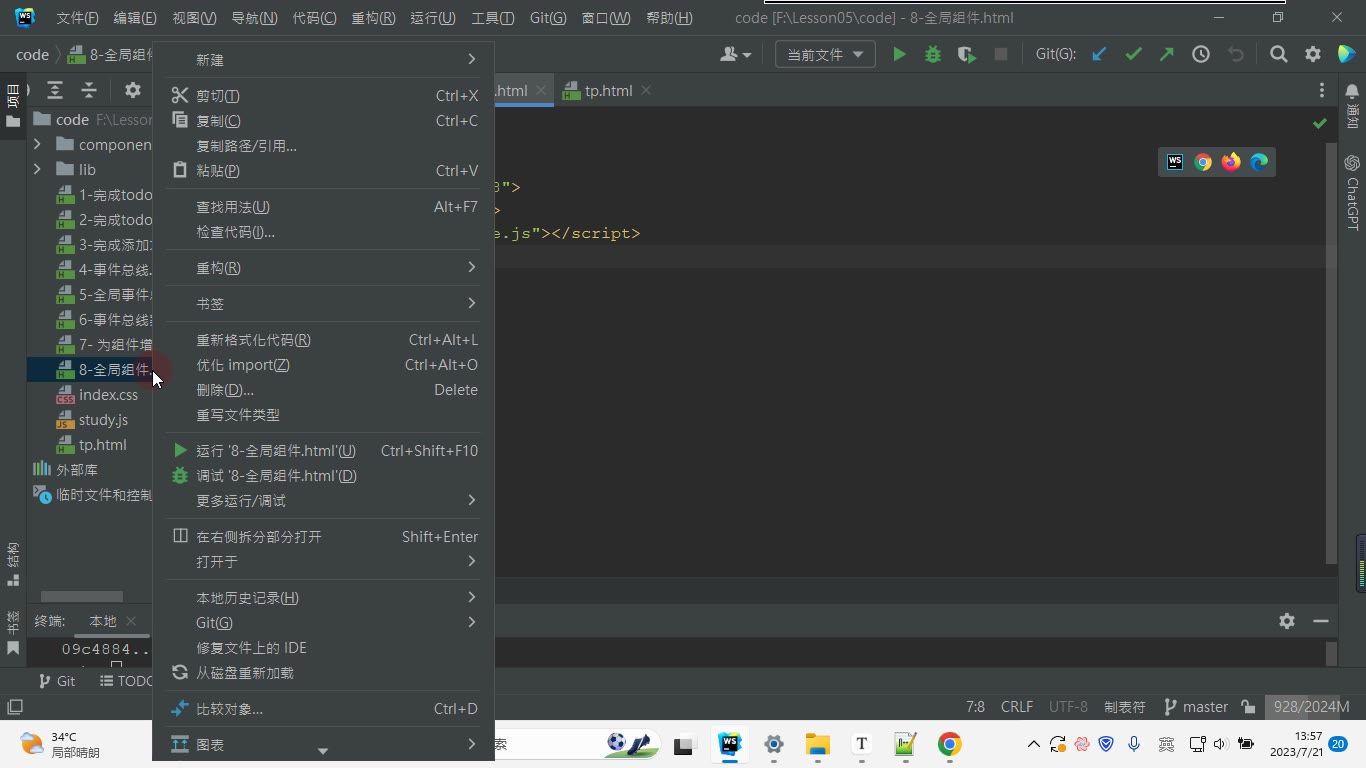Open in Firefox from browser popup

1231,162
